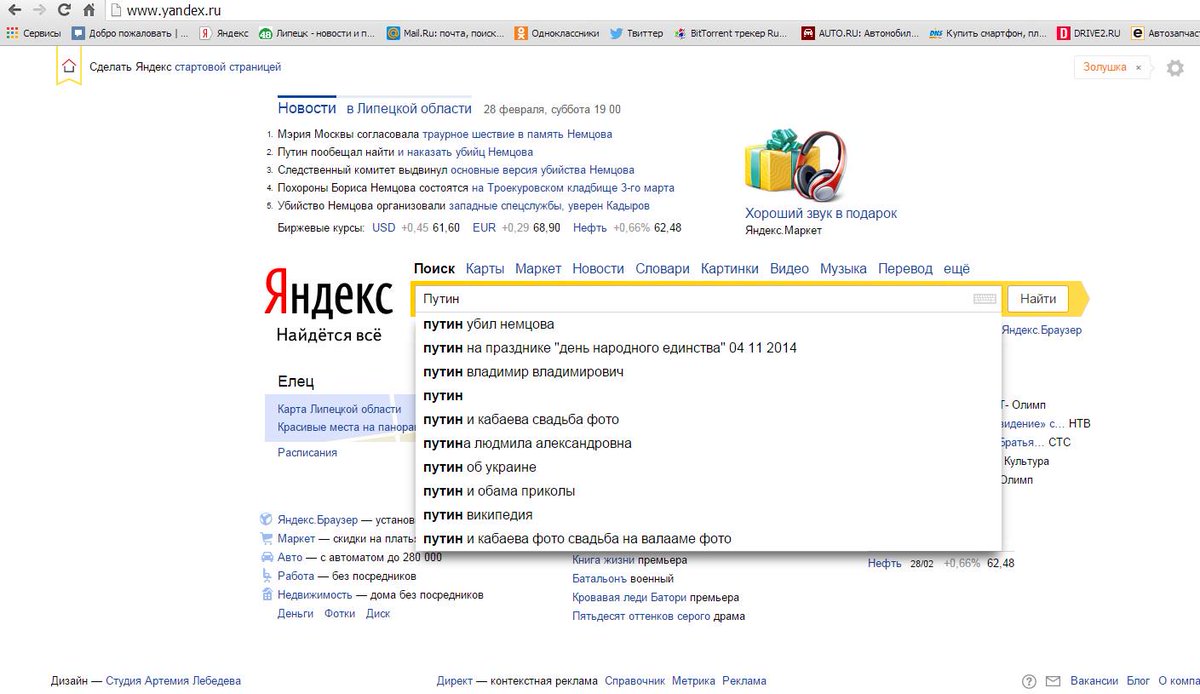Open the Видео tab
This screenshot has width=1200, height=694.
[789, 269]
